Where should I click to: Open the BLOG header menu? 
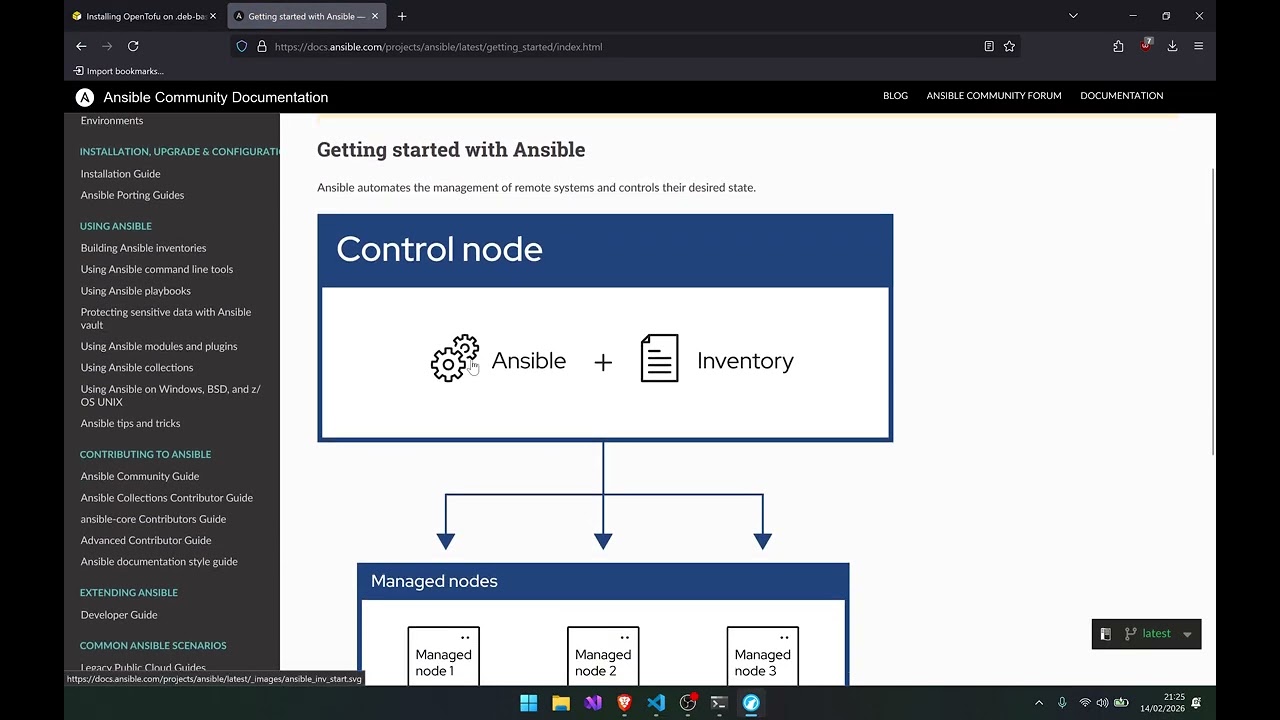click(895, 96)
